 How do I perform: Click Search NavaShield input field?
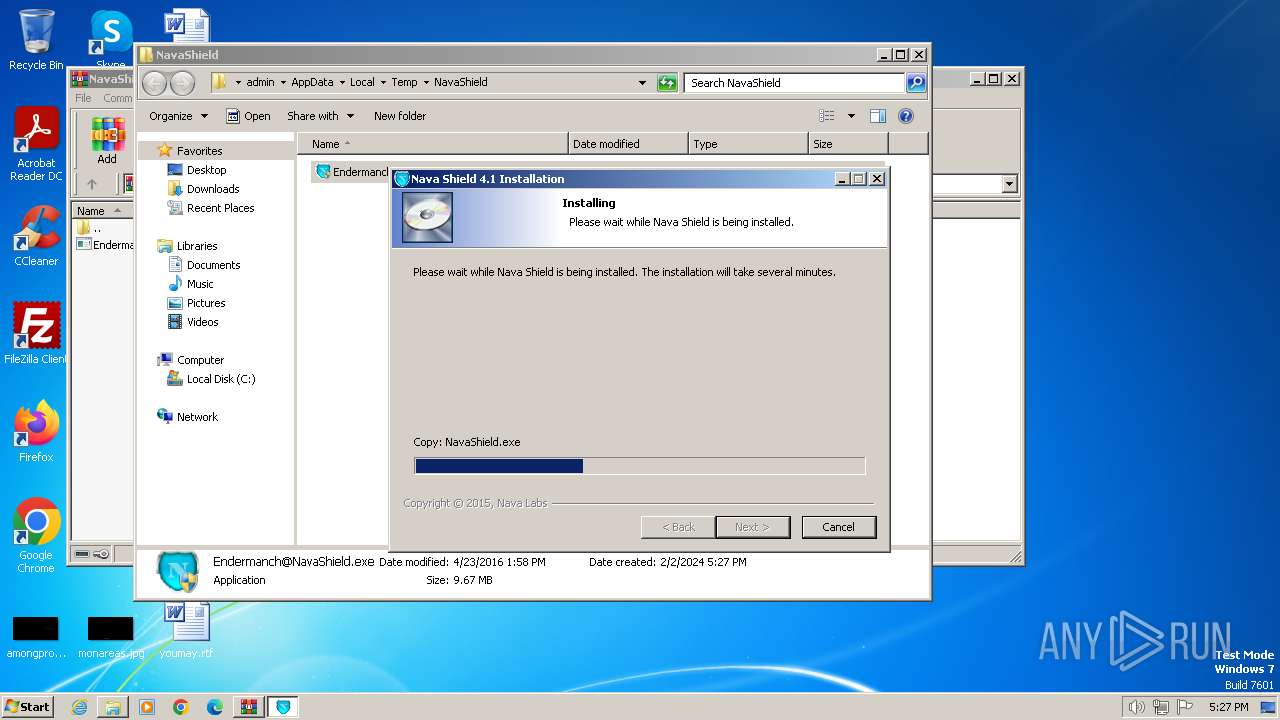[794, 83]
